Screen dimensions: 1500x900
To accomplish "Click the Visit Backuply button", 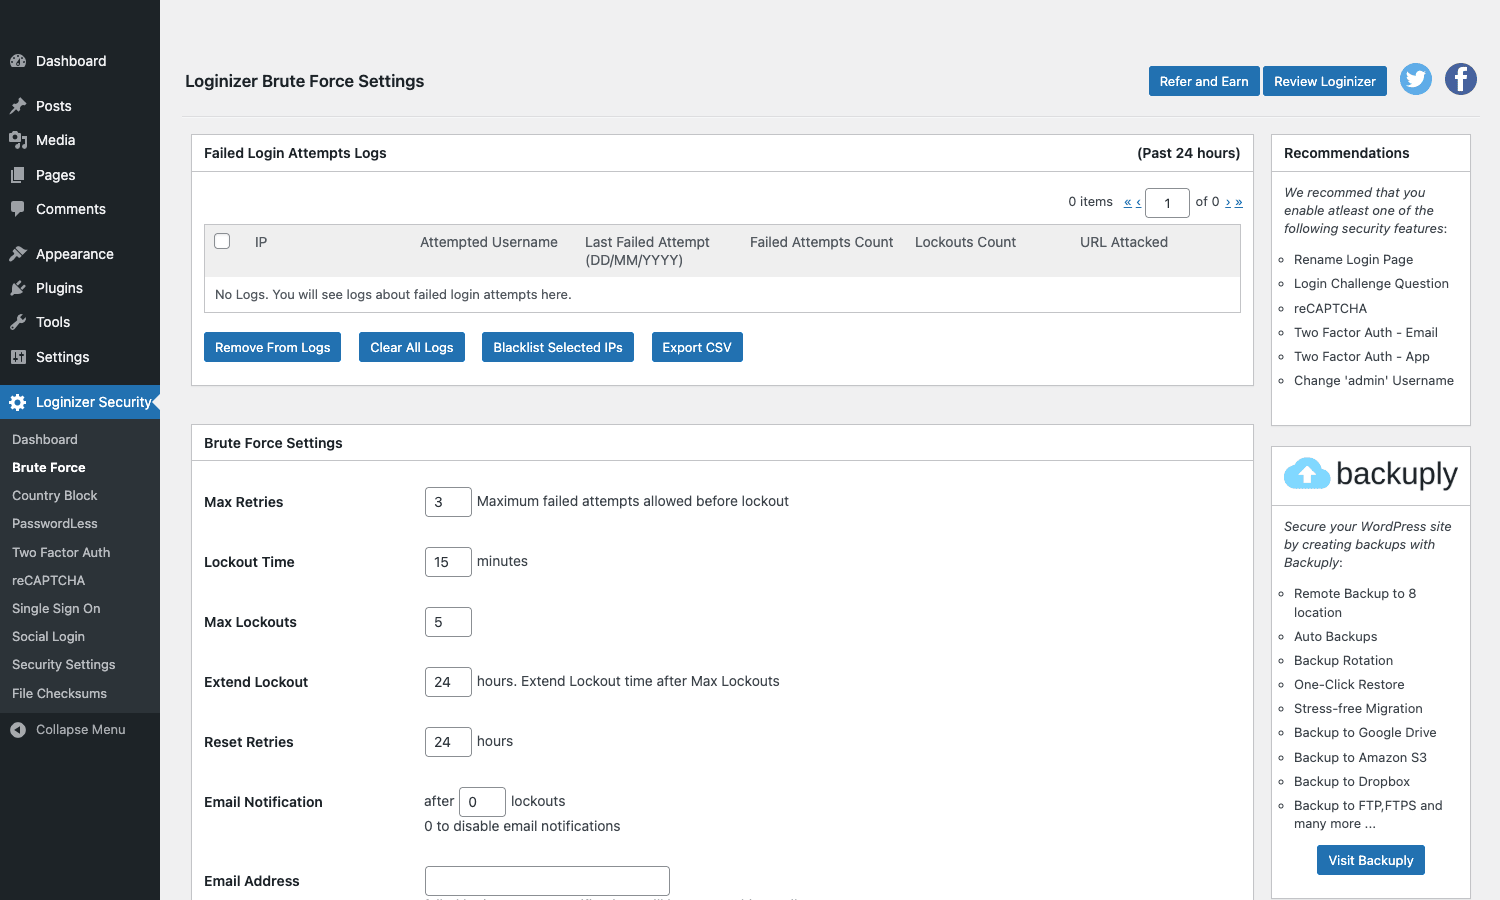I will coord(1371,860).
